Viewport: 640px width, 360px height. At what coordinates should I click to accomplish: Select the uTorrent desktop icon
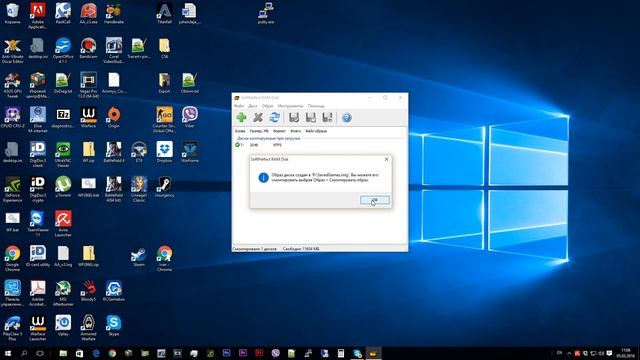click(63, 187)
